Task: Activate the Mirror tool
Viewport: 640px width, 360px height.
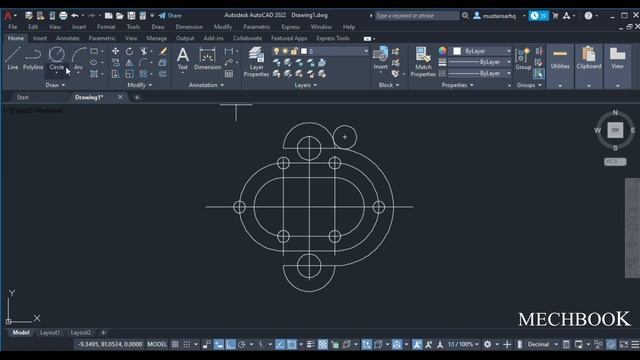Action: tap(129, 62)
